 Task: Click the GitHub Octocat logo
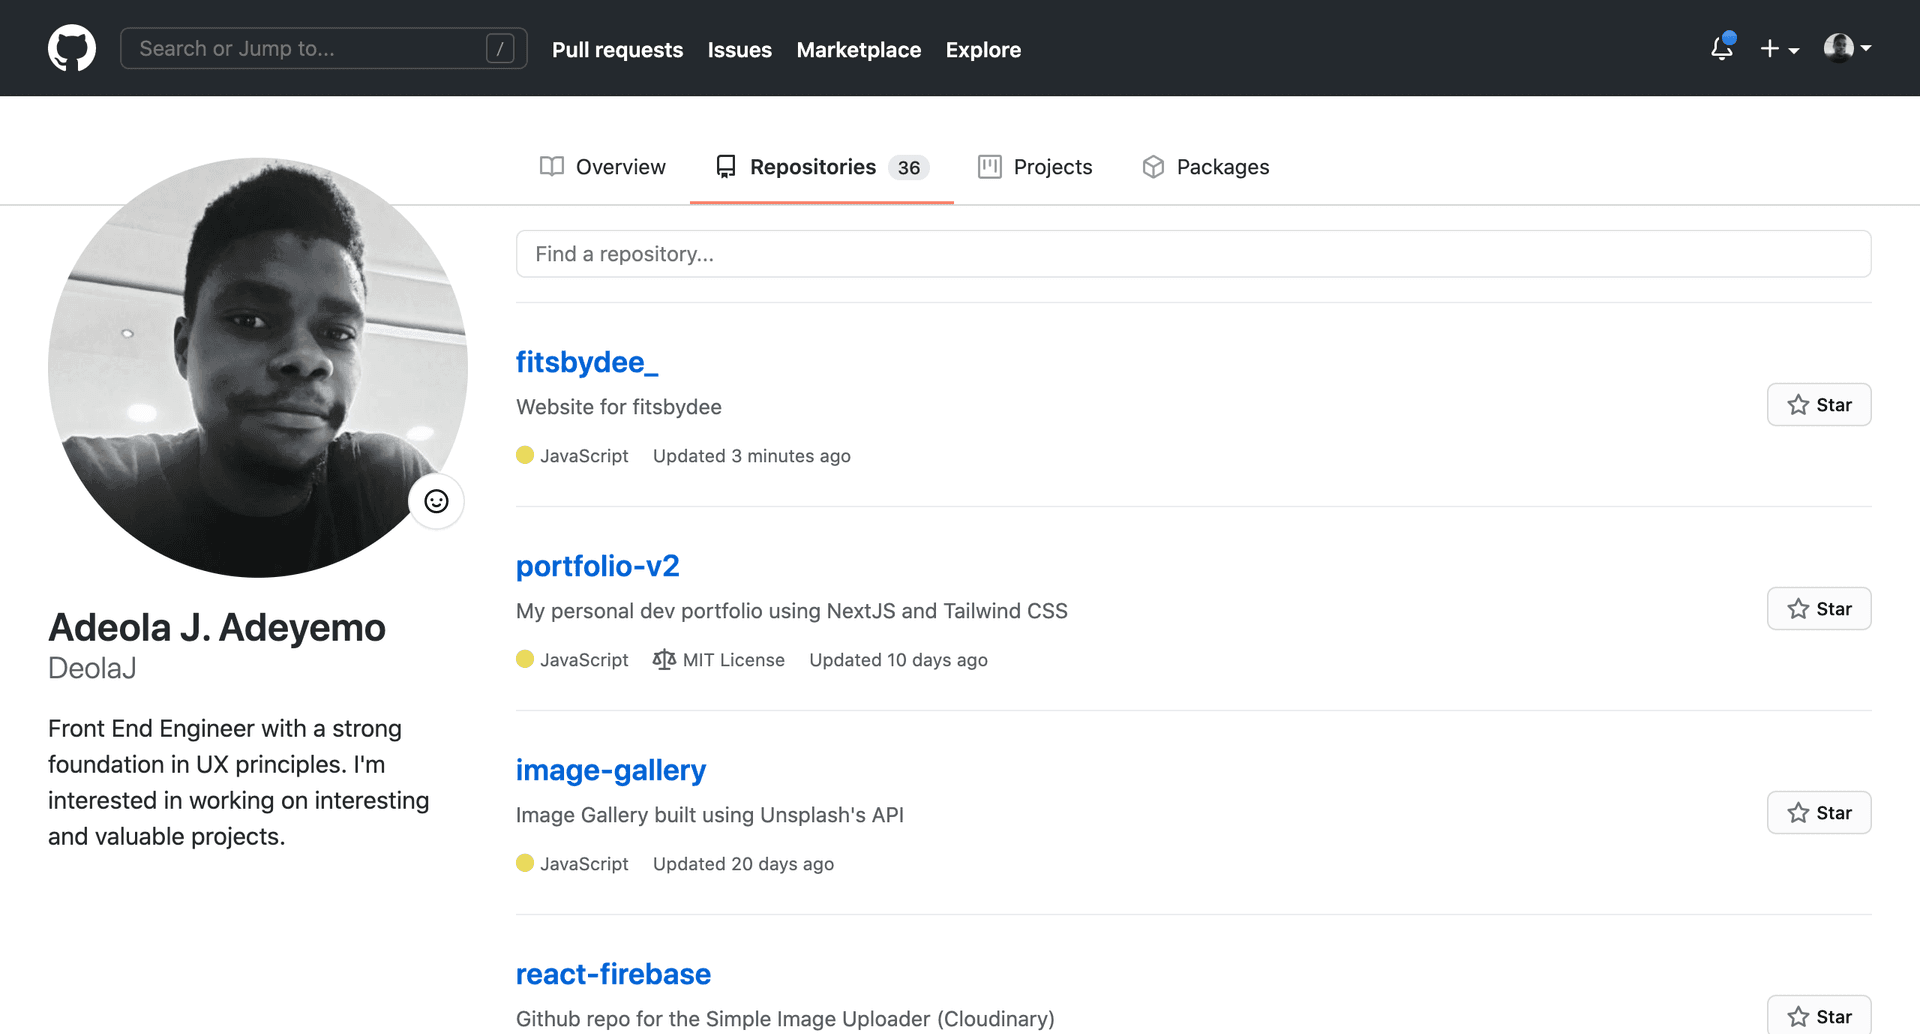[x=72, y=49]
